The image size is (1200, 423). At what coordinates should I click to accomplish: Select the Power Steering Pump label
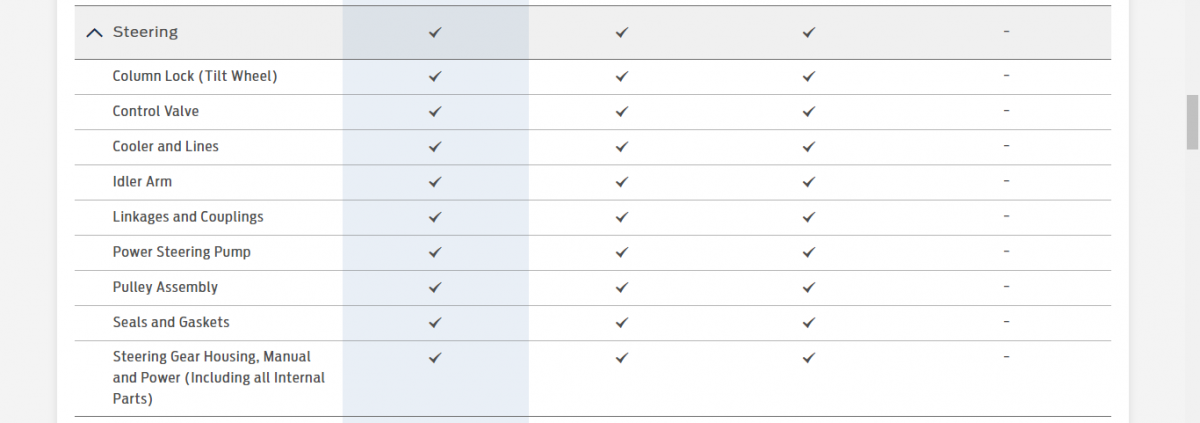(x=181, y=252)
